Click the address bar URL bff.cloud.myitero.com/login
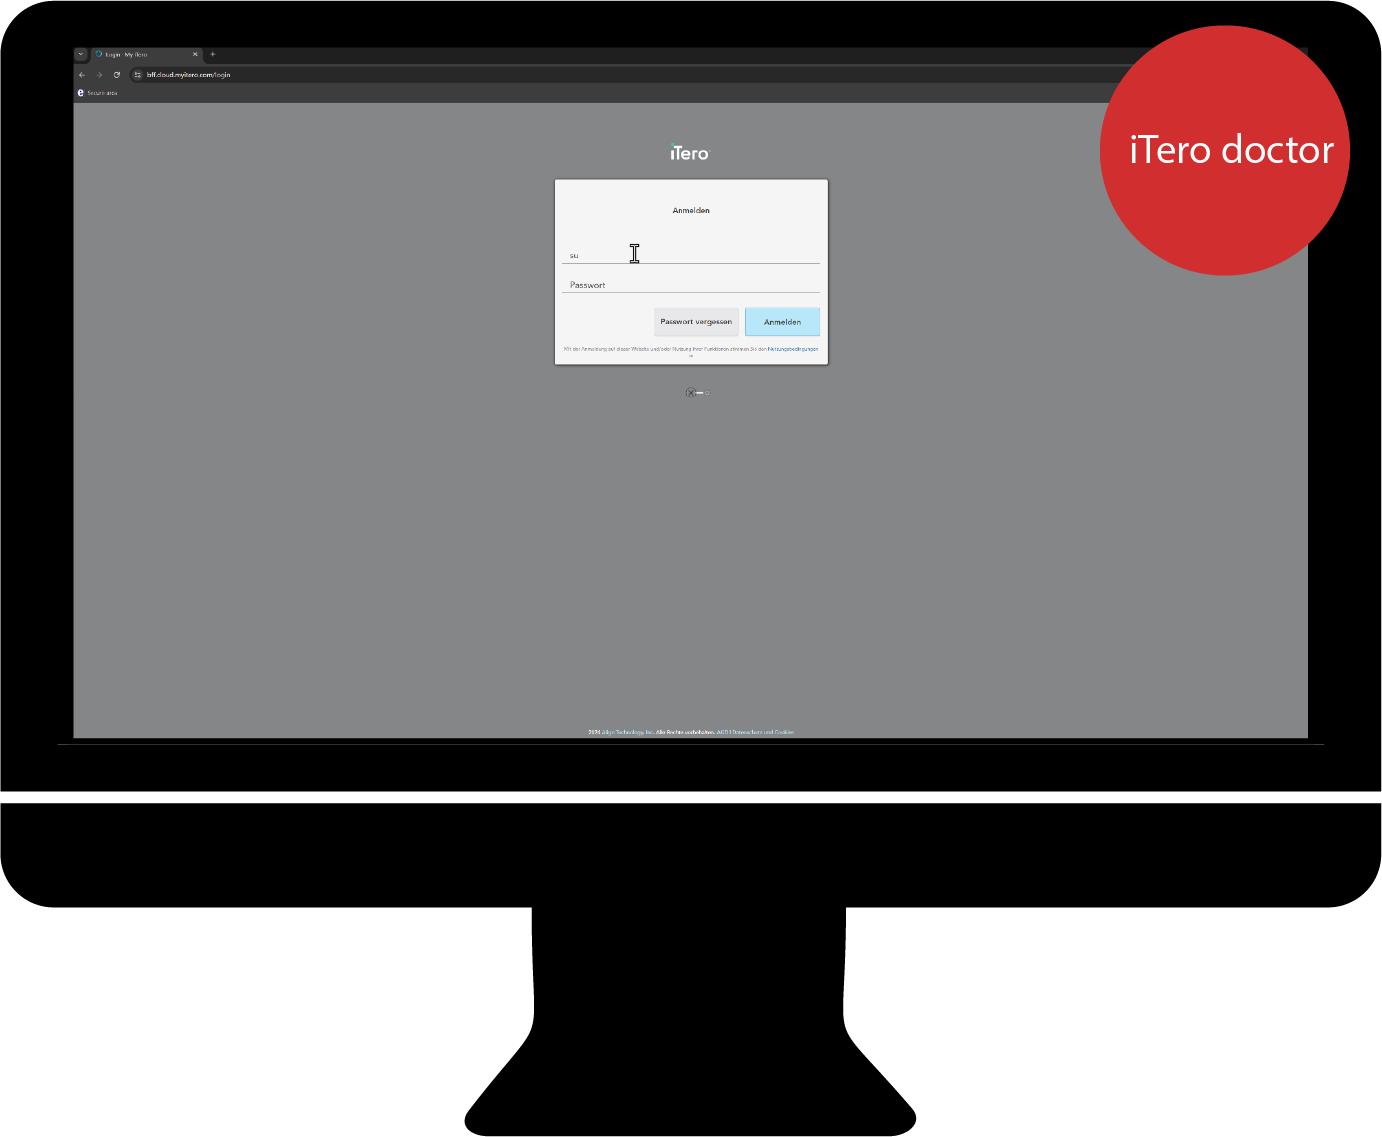This screenshot has height=1137, width=1382. click(188, 75)
